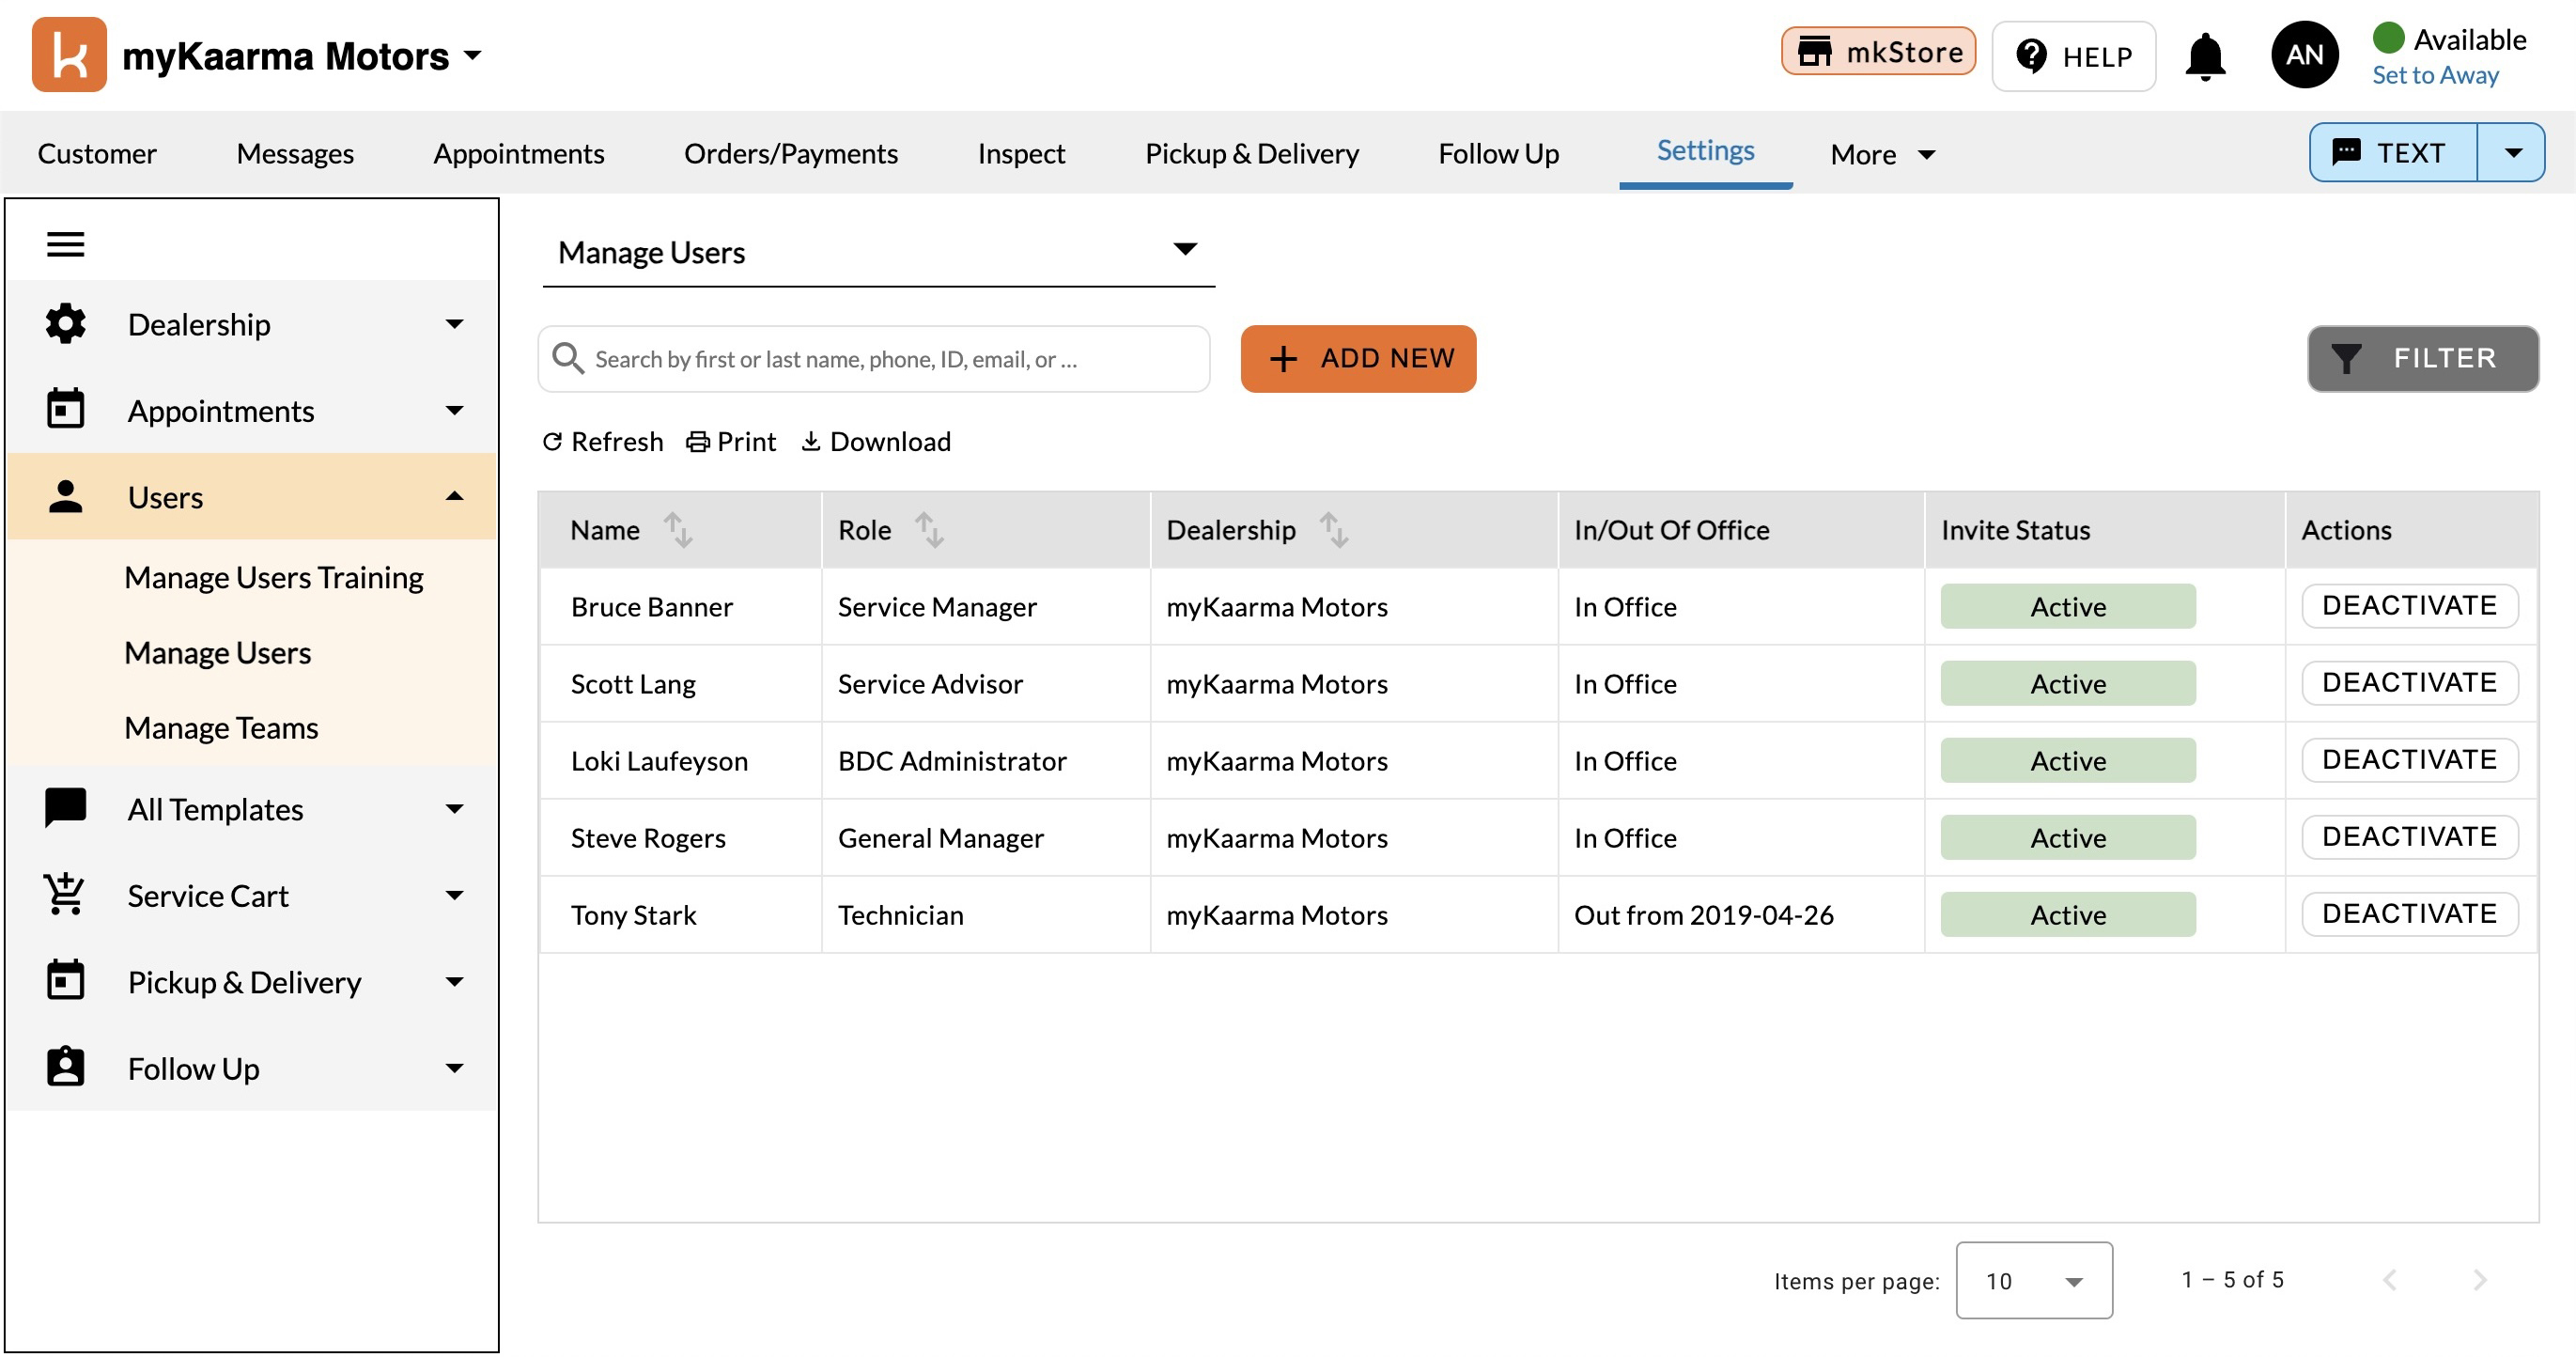Viewport: 2576px width, 1357px height.
Task: Expand the Service Cart section
Action: pyautogui.click(x=454, y=894)
